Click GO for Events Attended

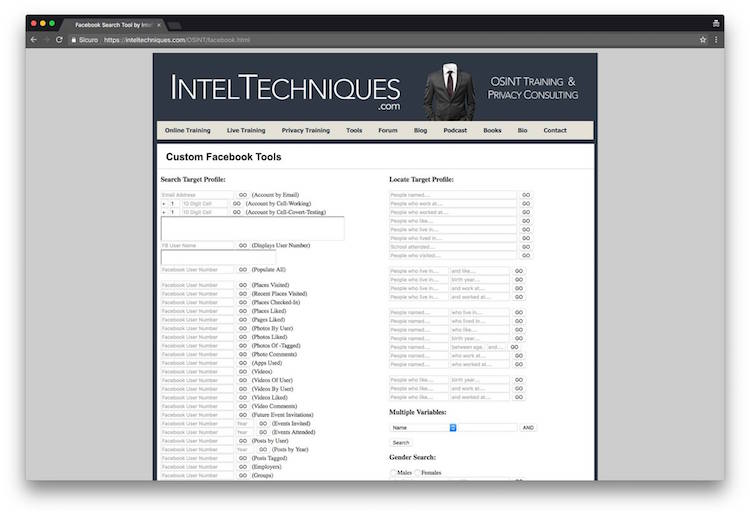[263, 432]
